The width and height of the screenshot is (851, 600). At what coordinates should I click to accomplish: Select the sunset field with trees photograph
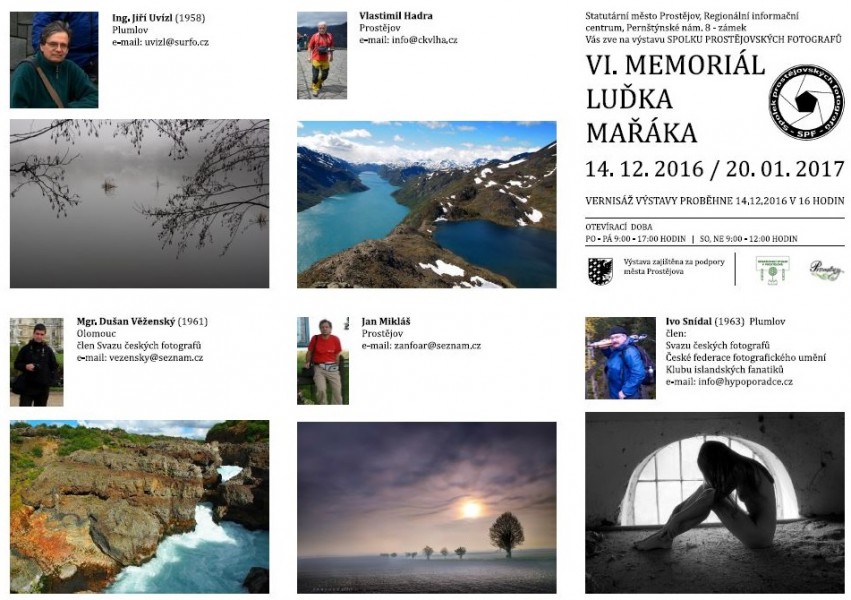[x=427, y=508]
